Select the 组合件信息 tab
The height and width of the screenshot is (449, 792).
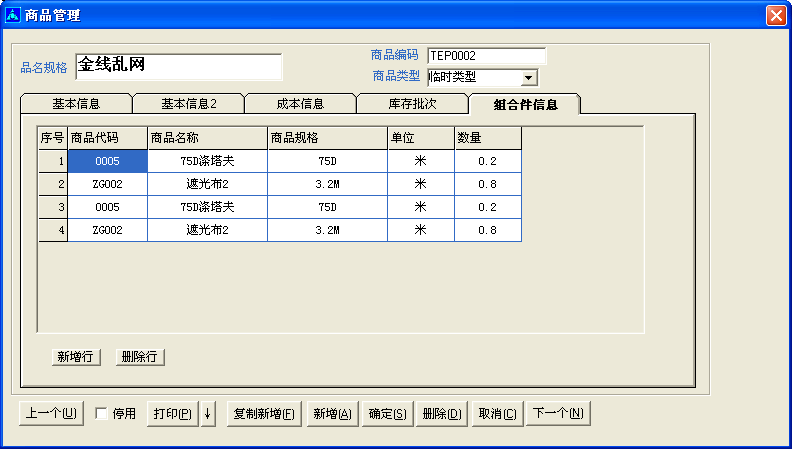[x=525, y=104]
